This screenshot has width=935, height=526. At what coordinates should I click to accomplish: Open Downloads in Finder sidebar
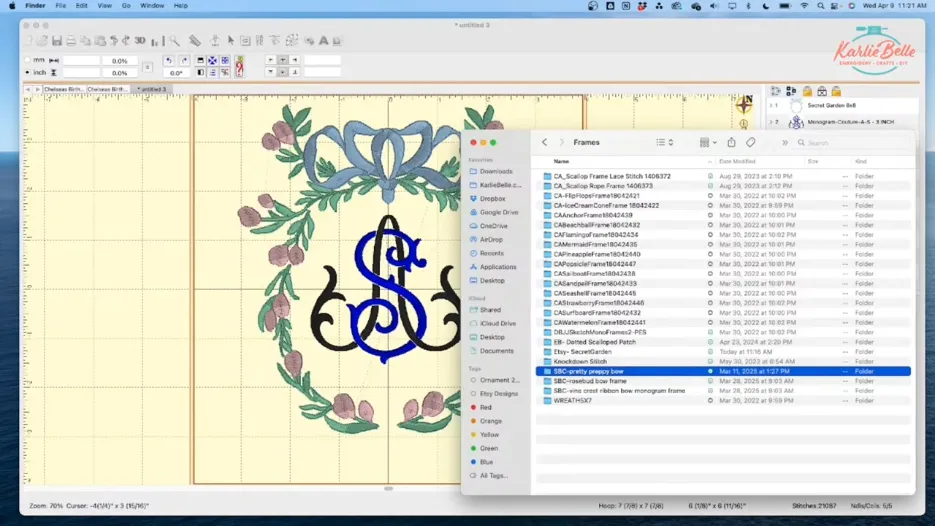496,171
